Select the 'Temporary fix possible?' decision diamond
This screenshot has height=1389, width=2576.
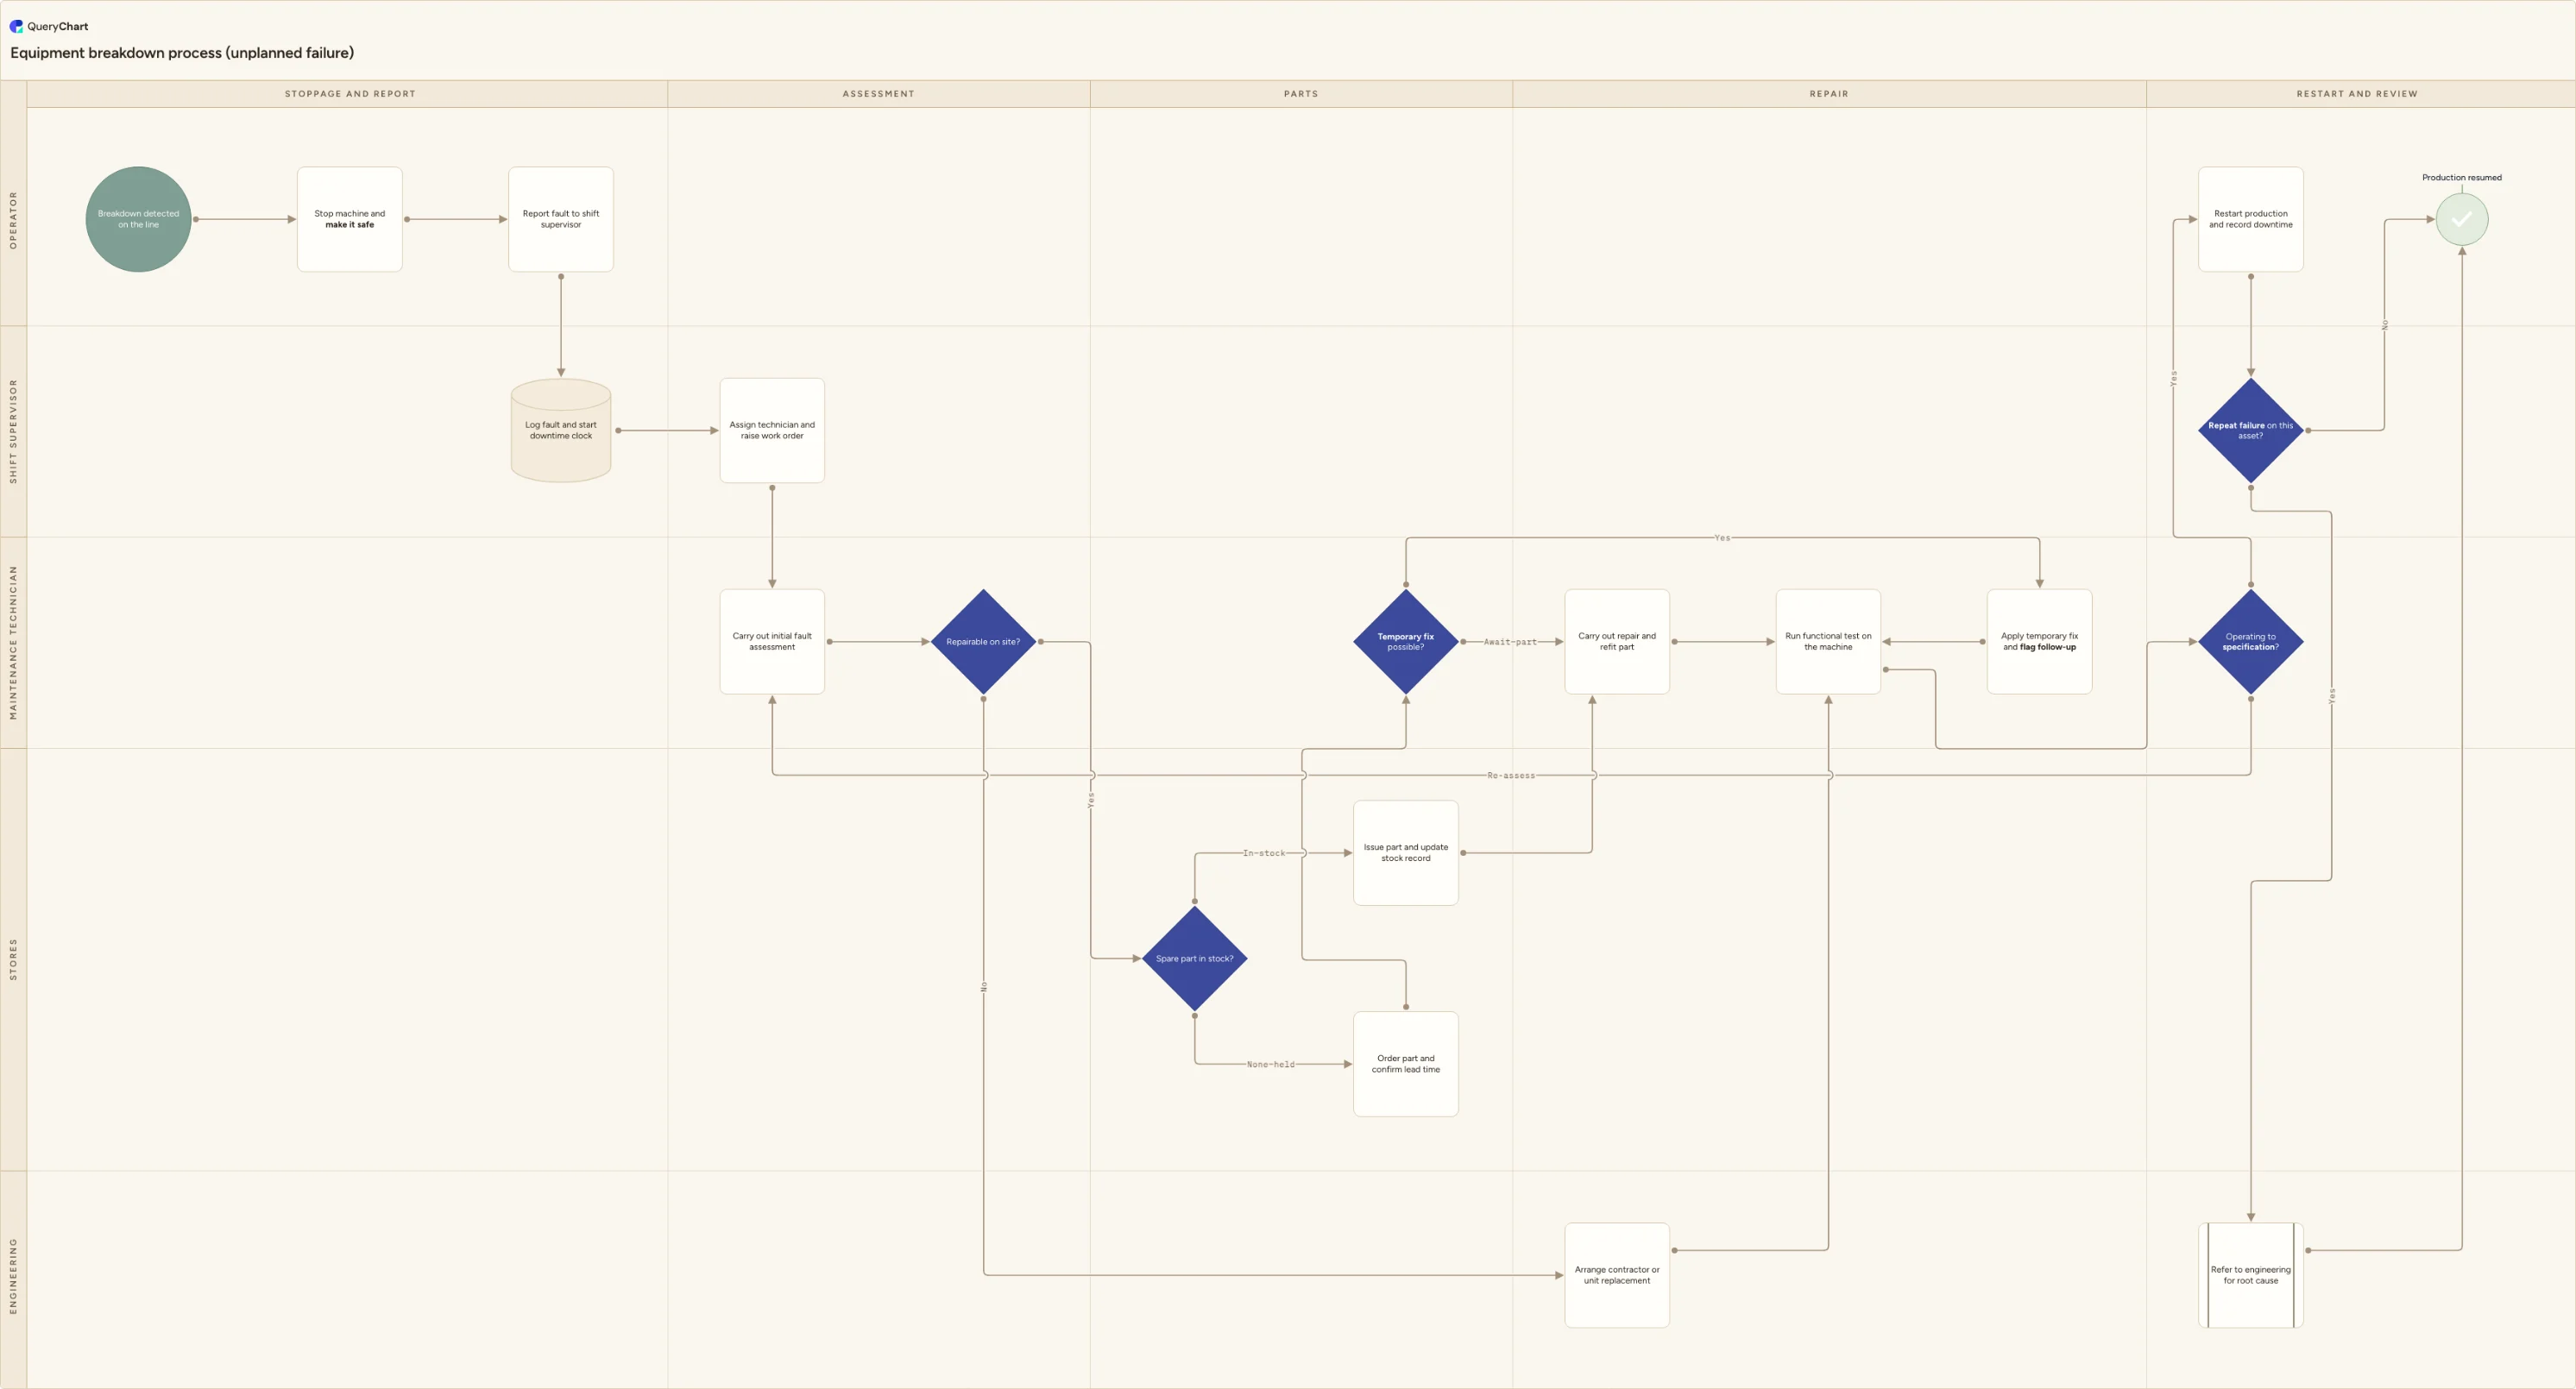click(x=1406, y=641)
